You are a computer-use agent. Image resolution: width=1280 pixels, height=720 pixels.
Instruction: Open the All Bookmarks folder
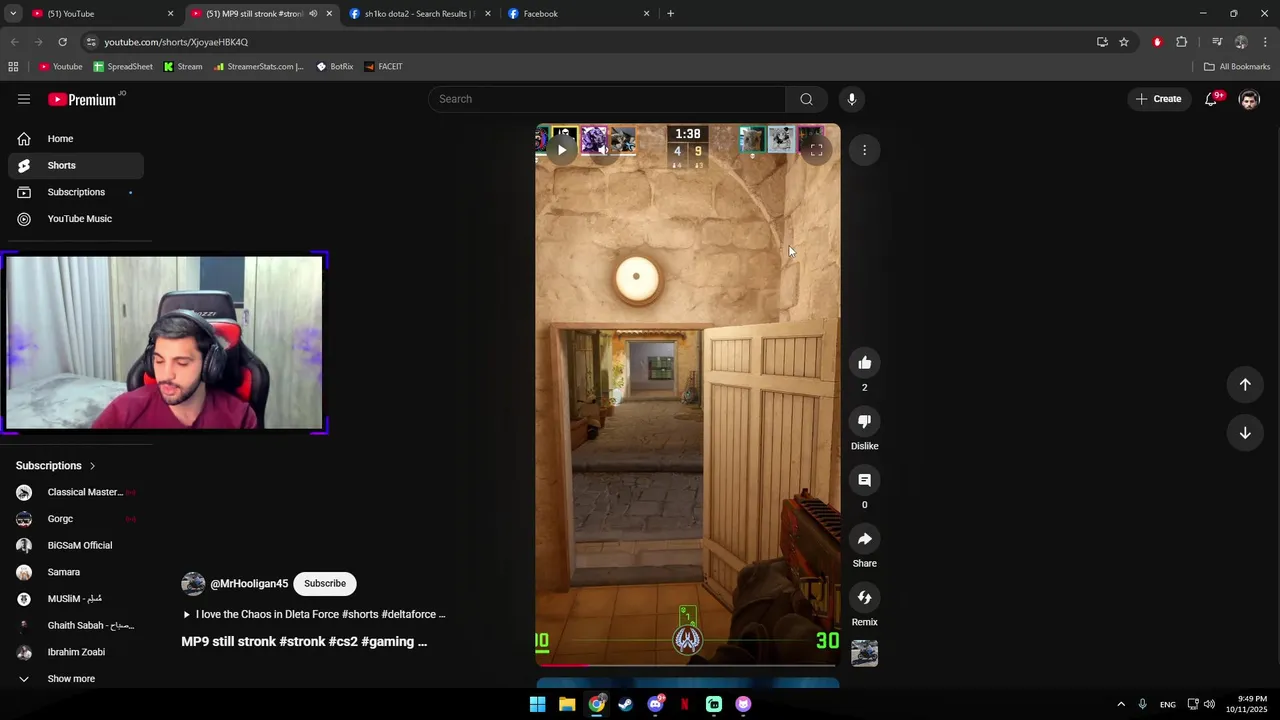(x=1237, y=67)
